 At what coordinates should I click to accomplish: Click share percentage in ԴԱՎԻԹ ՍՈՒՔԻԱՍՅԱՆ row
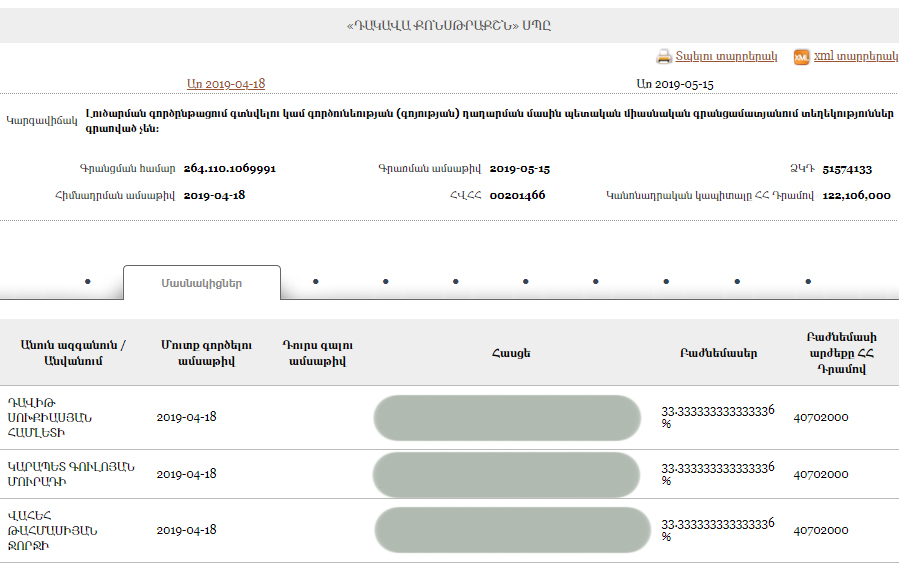point(718,417)
